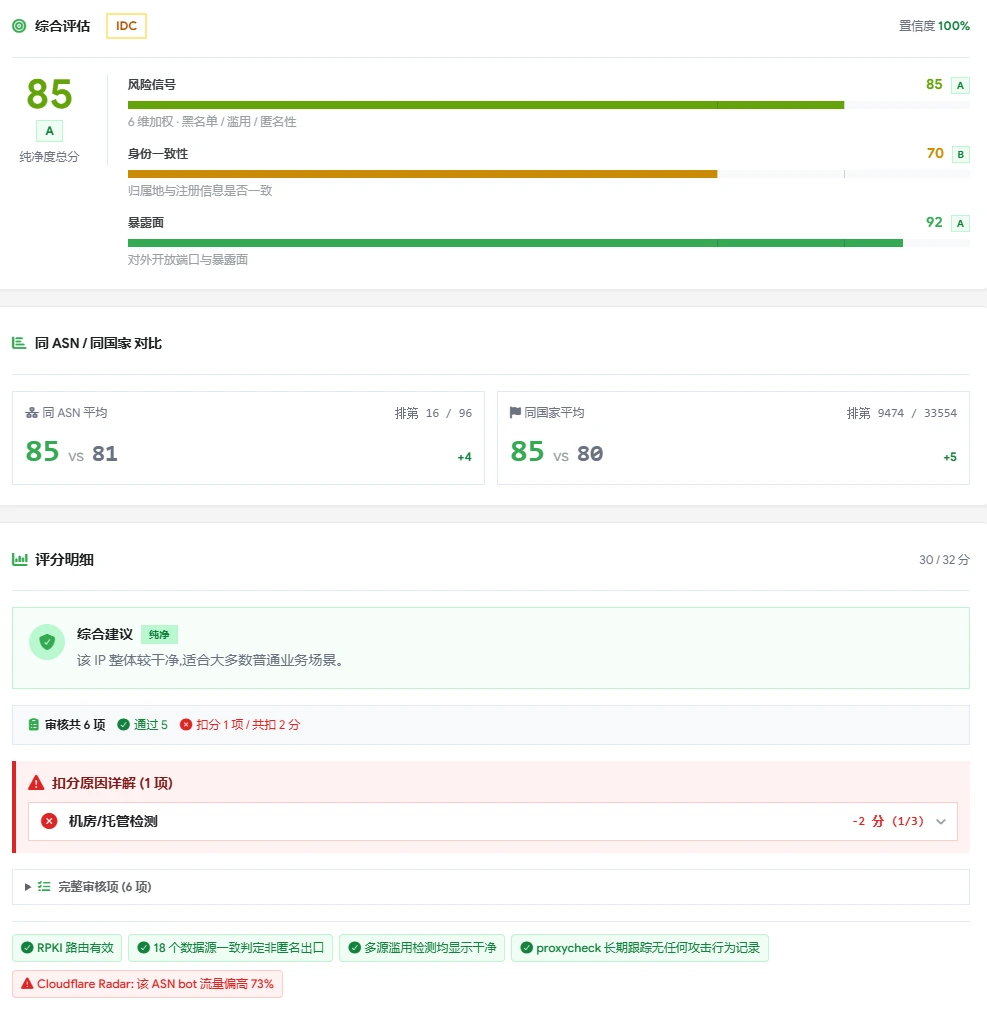Click the clipboard icon beside 审核共 6 项
Image resolution: width=987 pixels, height=1014 pixels.
(34, 725)
